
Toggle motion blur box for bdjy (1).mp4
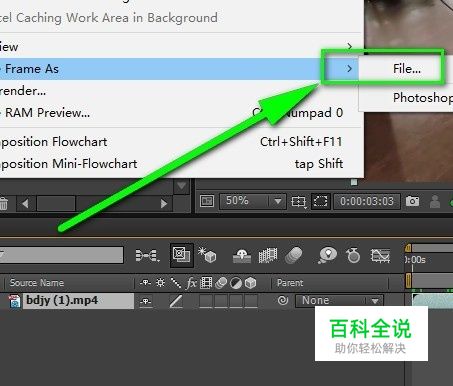pyautogui.click(x=221, y=301)
